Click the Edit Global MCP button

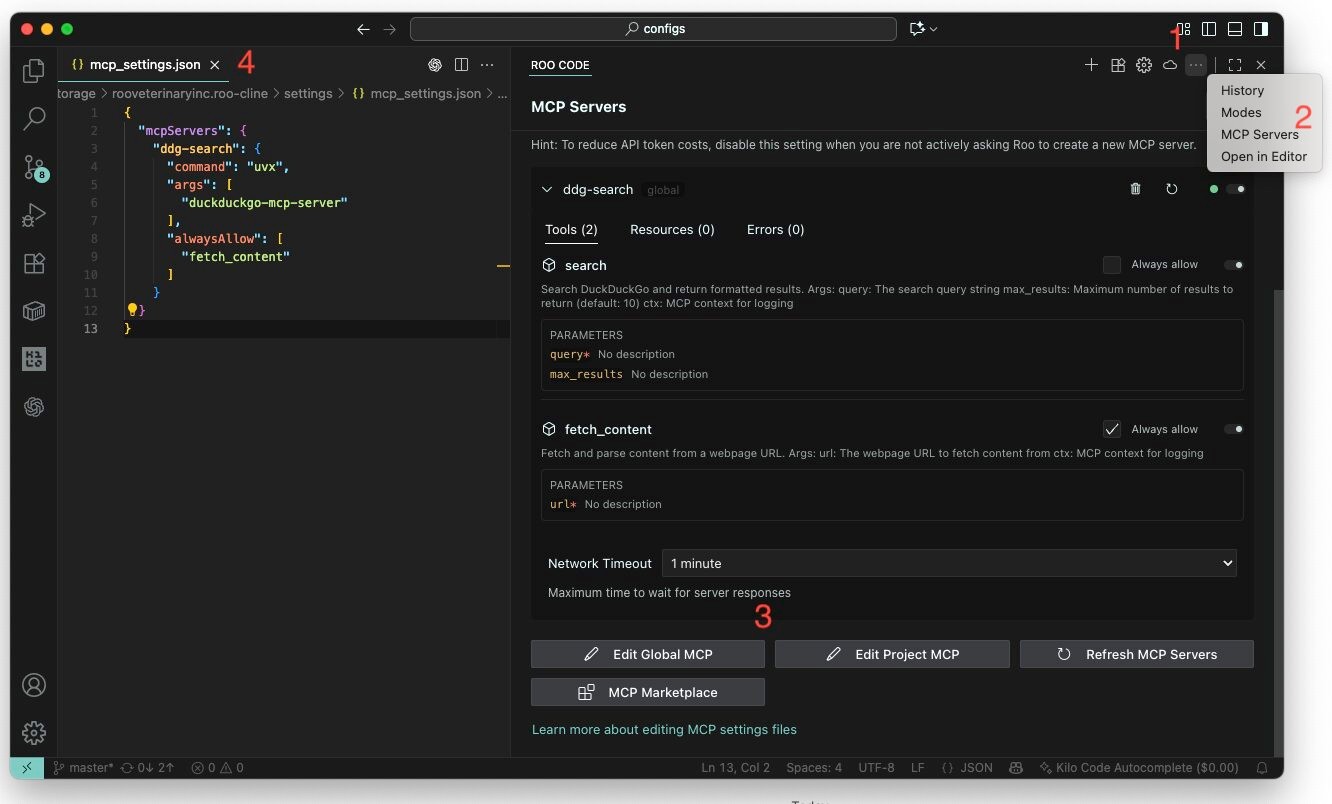(x=647, y=654)
